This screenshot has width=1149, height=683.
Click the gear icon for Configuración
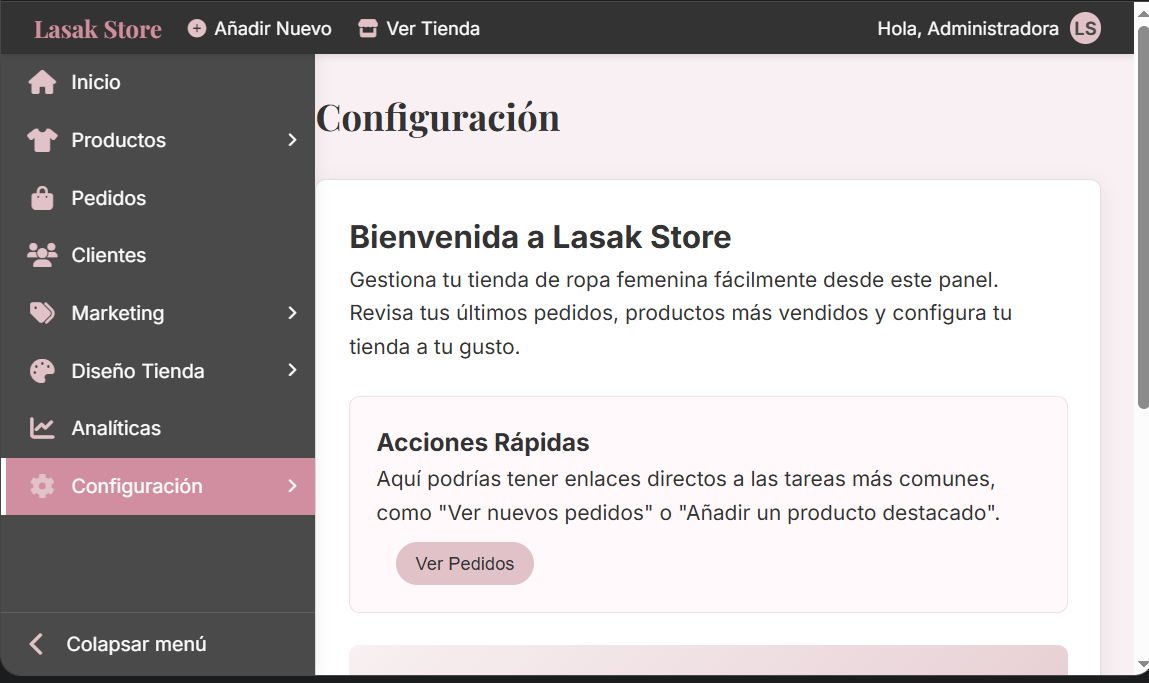[x=42, y=487]
